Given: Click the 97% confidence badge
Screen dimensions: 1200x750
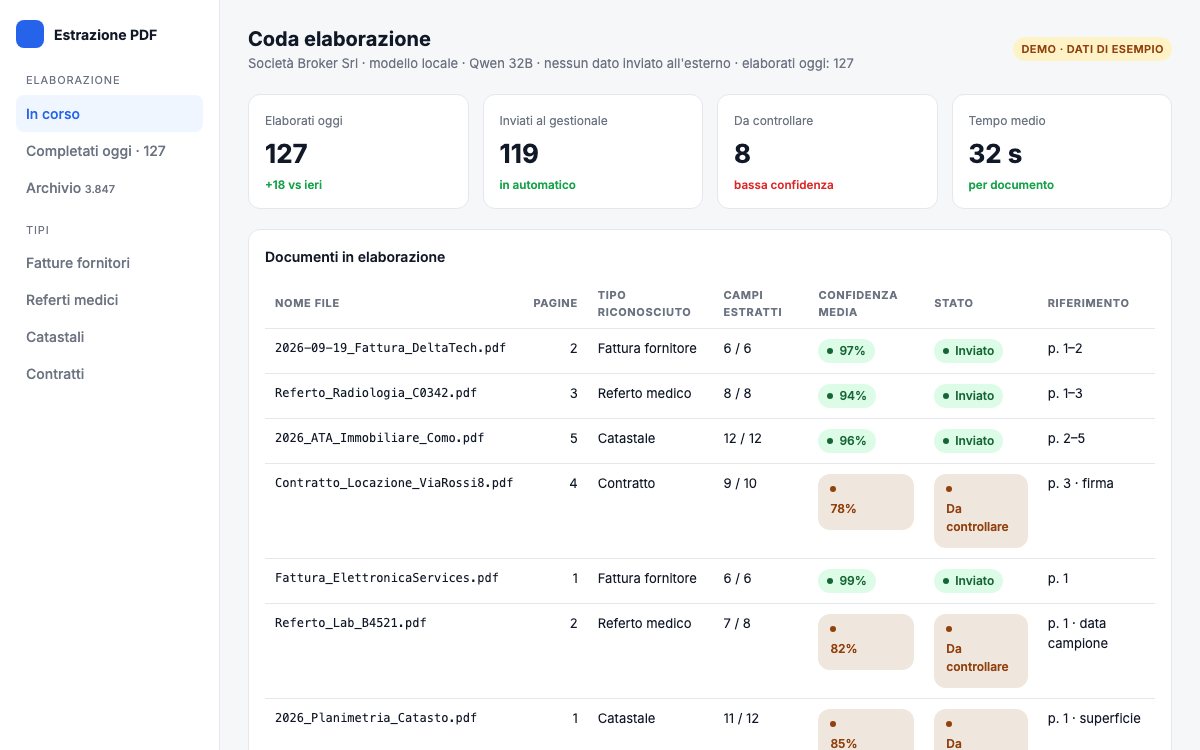Looking at the screenshot, I should [847, 351].
